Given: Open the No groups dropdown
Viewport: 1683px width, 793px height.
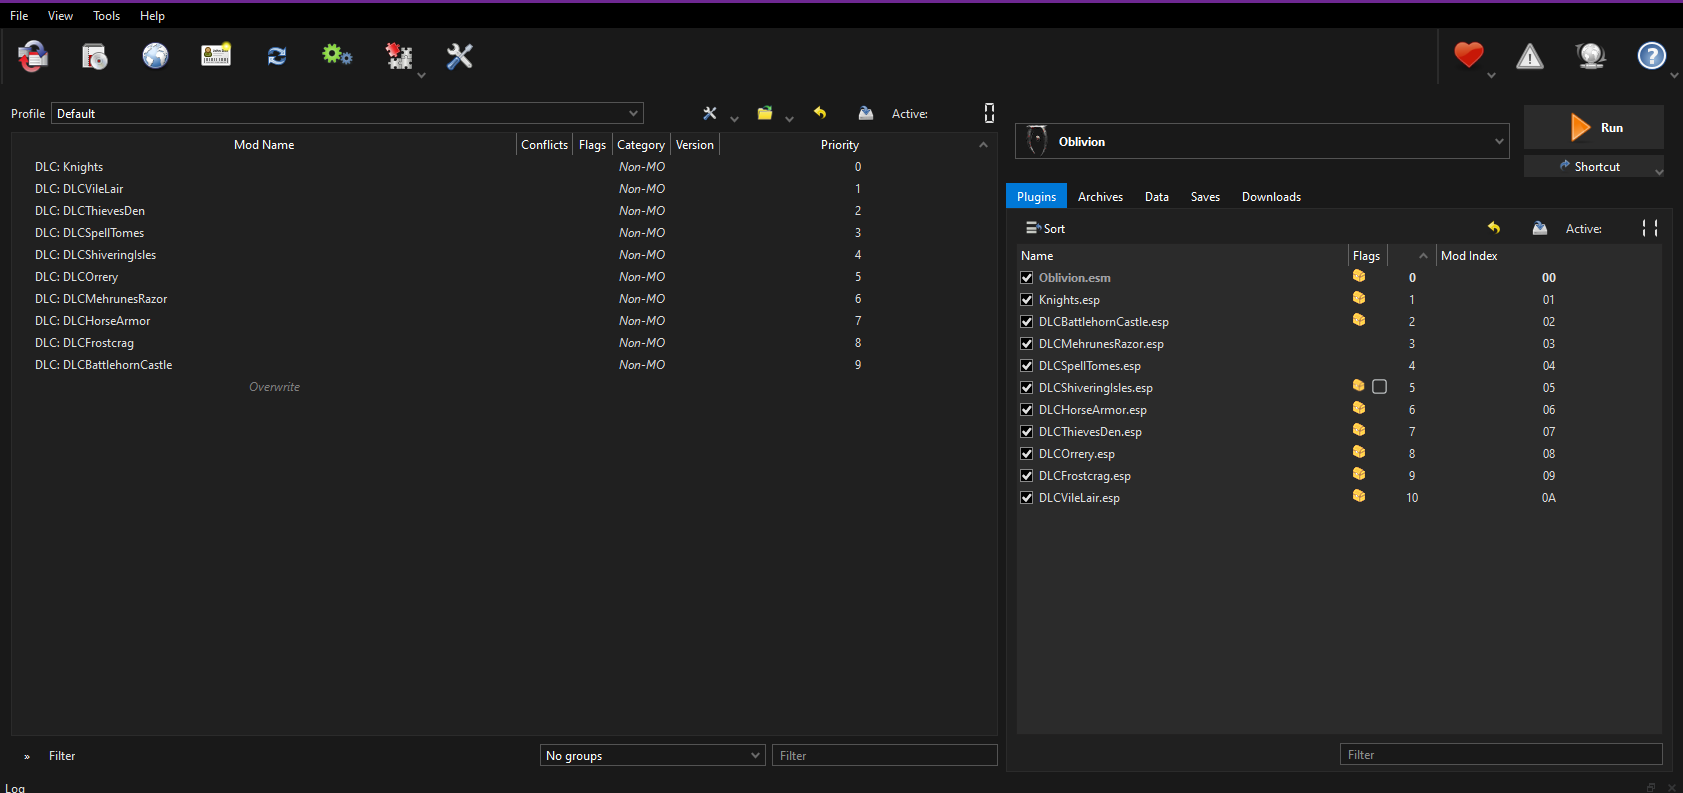Looking at the screenshot, I should coord(652,756).
